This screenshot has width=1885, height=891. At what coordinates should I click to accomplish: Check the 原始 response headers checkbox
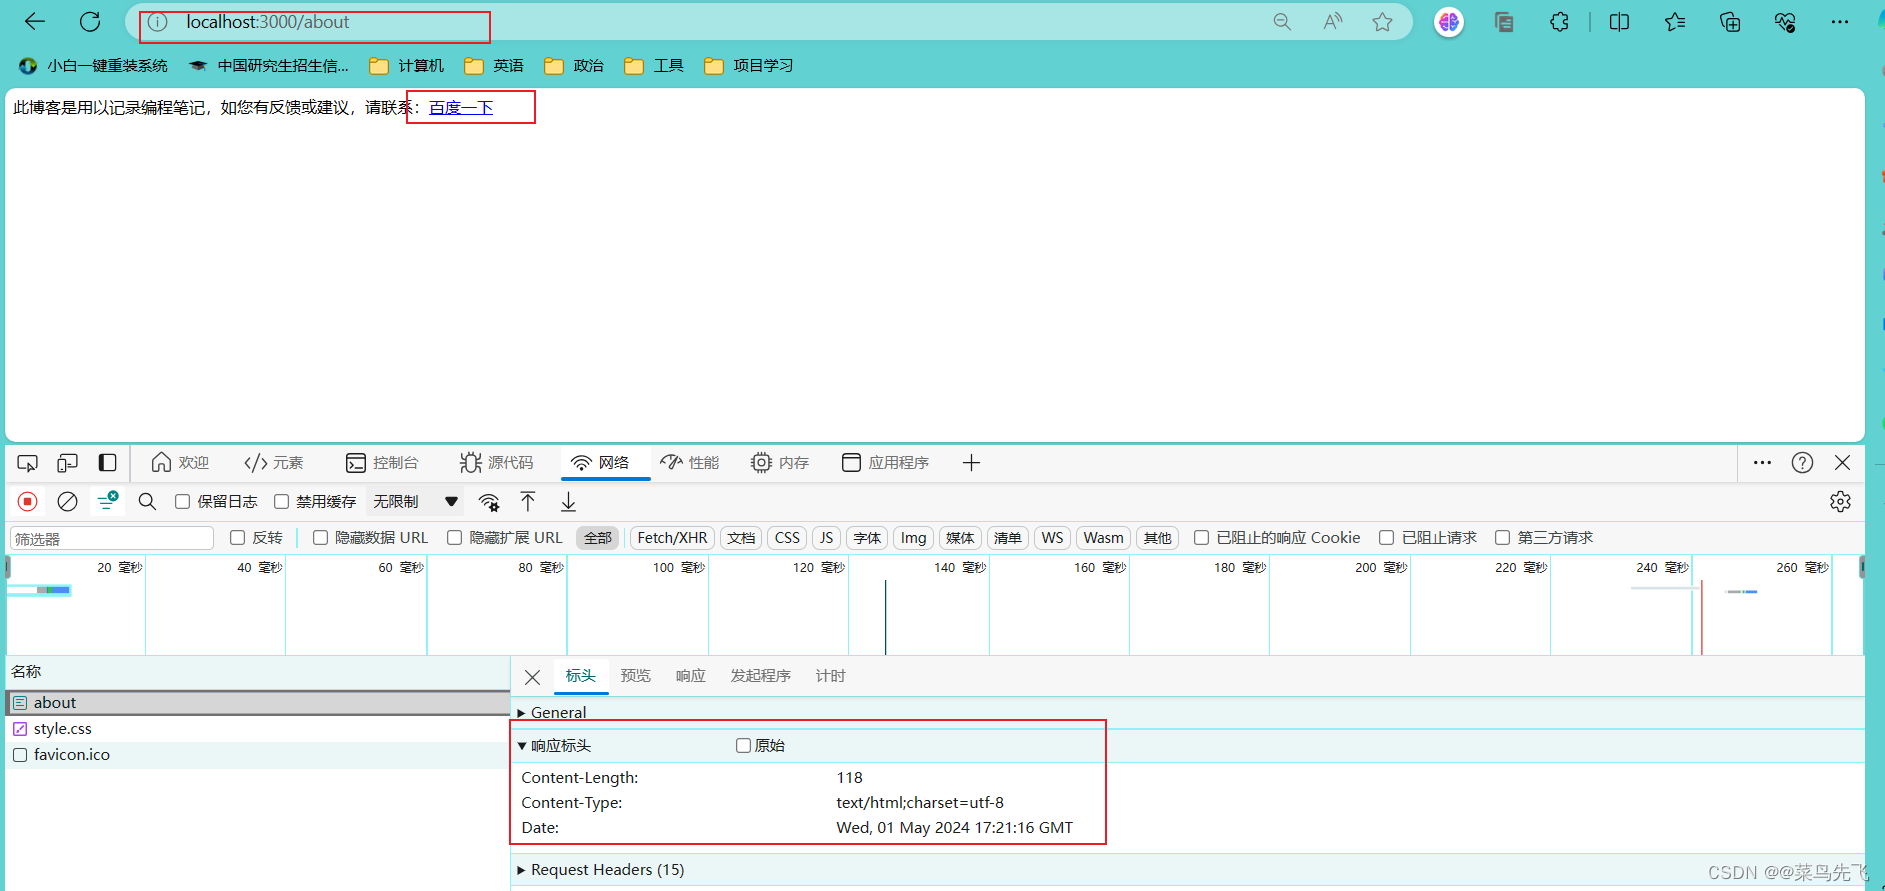pos(743,746)
